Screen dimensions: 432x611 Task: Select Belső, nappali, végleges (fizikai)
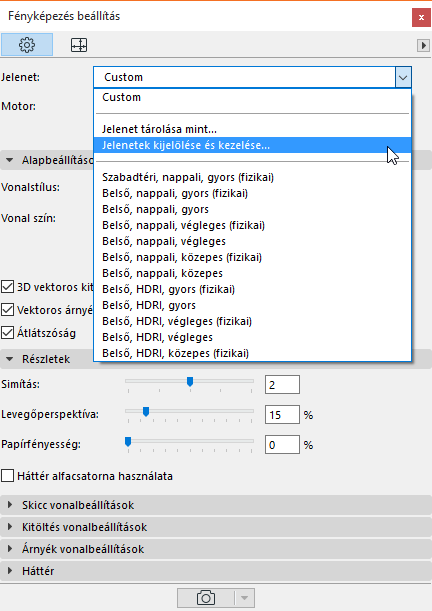252,225
